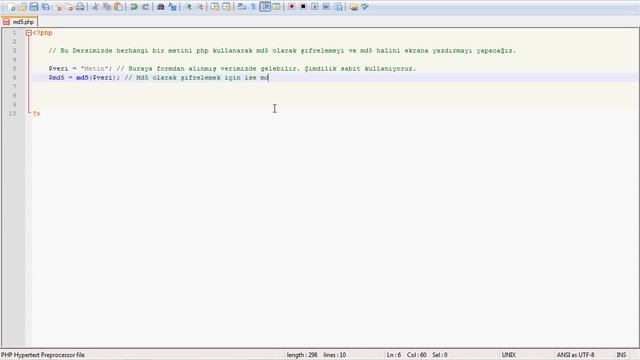Save the current file with the floppy icon
640x360 pixels.
pos(34,7)
